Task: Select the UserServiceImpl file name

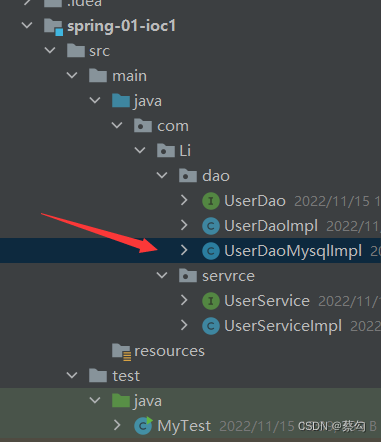Action: tap(283, 326)
